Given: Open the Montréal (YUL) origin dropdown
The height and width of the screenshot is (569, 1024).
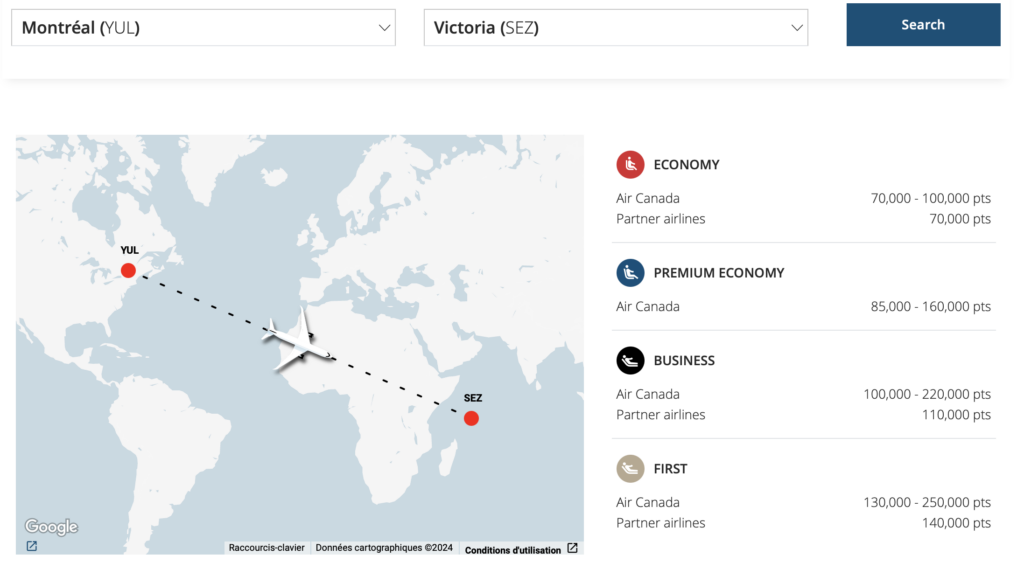Looking at the screenshot, I should pos(203,28).
